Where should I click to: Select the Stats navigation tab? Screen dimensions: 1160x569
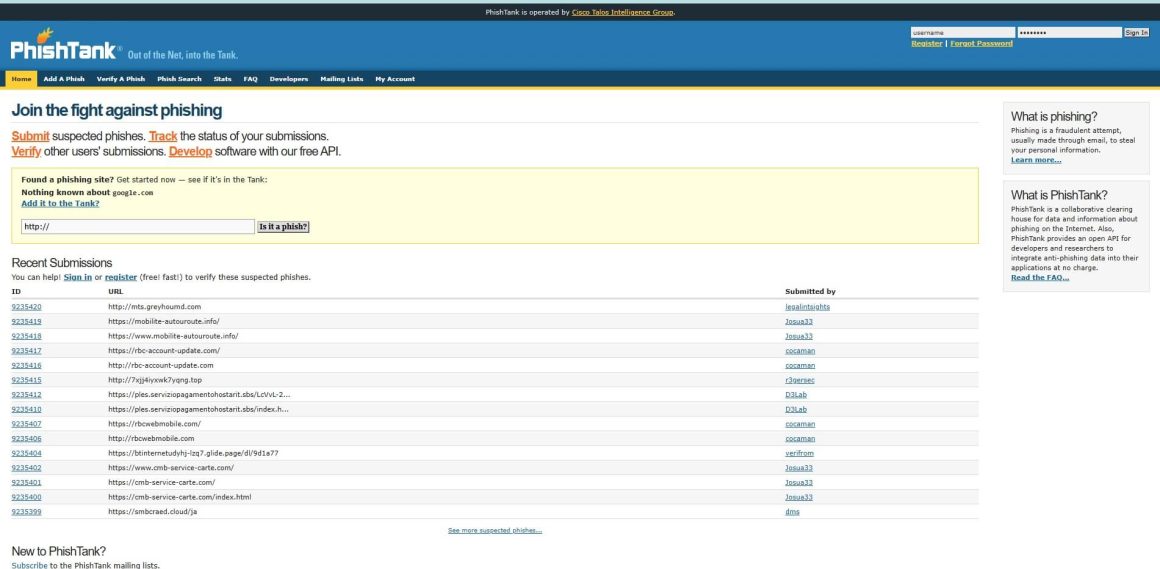click(222, 79)
